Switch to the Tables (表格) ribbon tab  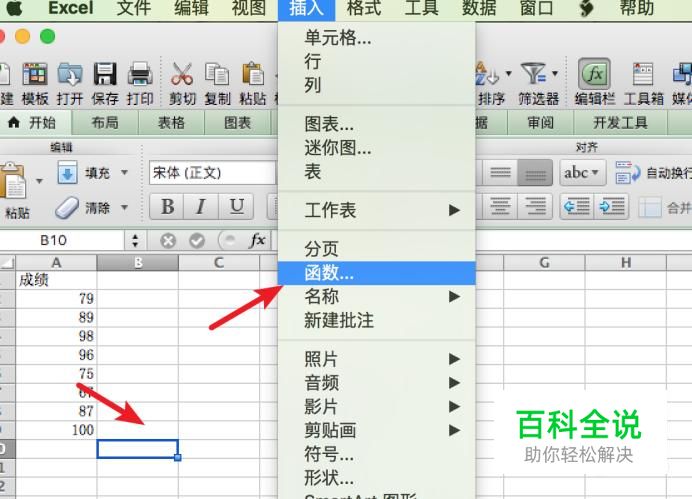(x=171, y=123)
